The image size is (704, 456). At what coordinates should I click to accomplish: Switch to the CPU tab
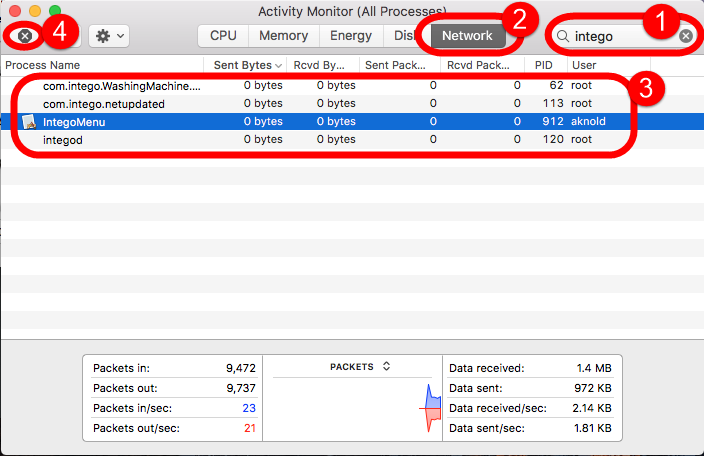pyautogui.click(x=223, y=35)
